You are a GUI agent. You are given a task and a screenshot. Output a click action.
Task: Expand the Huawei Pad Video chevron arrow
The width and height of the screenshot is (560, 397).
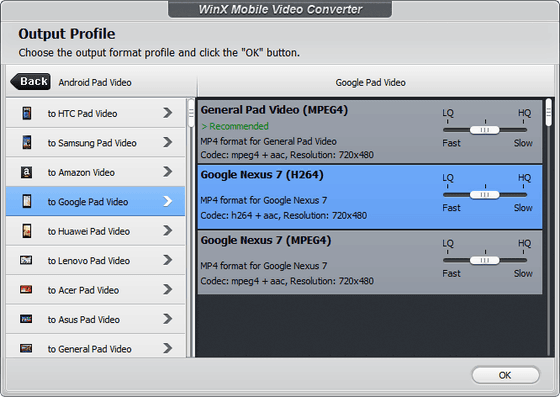tap(168, 231)
